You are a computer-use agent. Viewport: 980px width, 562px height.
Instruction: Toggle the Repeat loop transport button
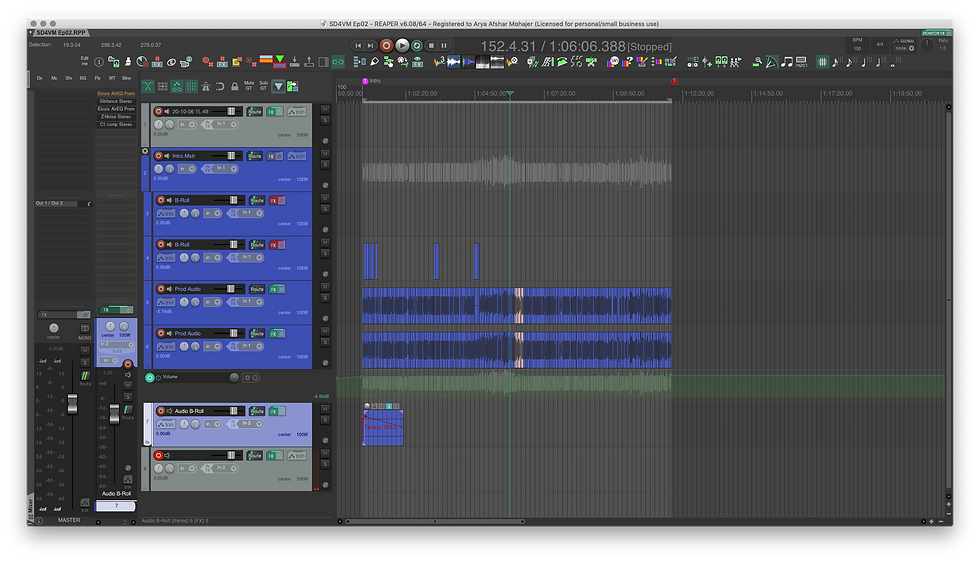[417, 45]
